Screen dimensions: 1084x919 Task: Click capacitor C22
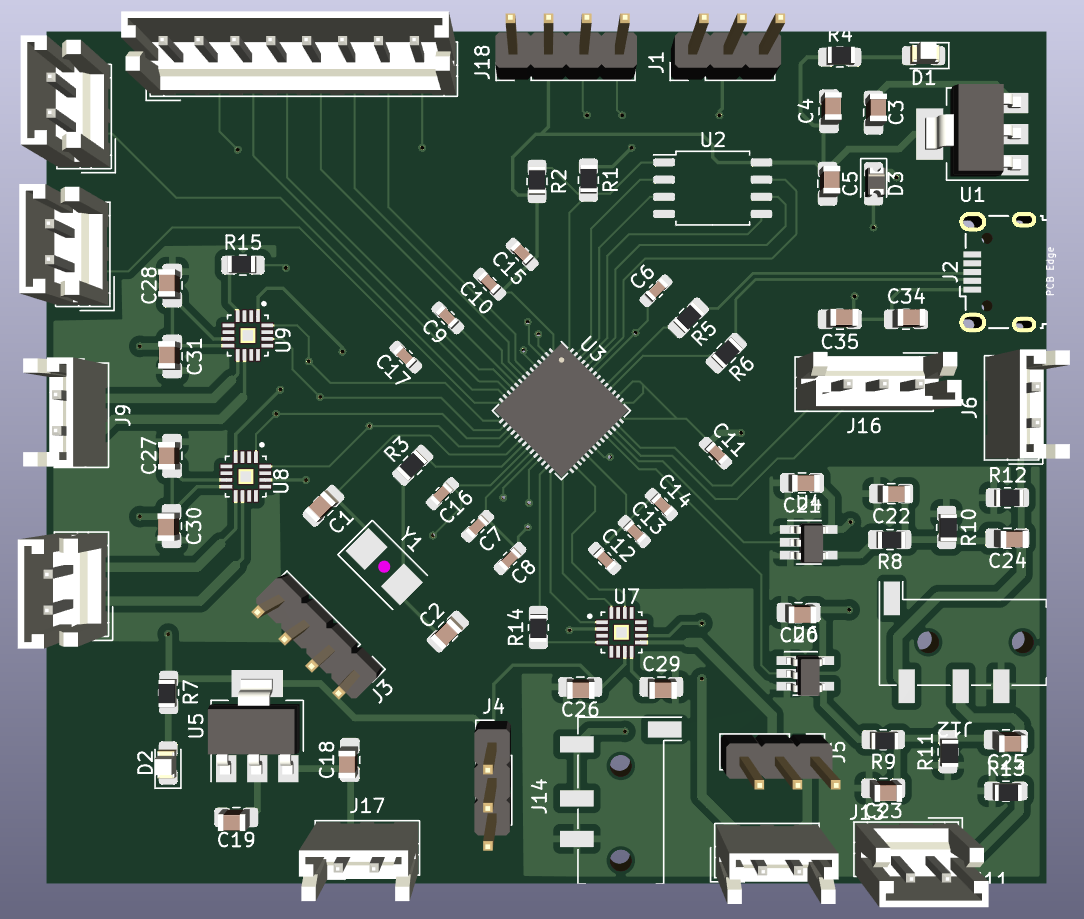pyautogui.click(x=890, y=494)
